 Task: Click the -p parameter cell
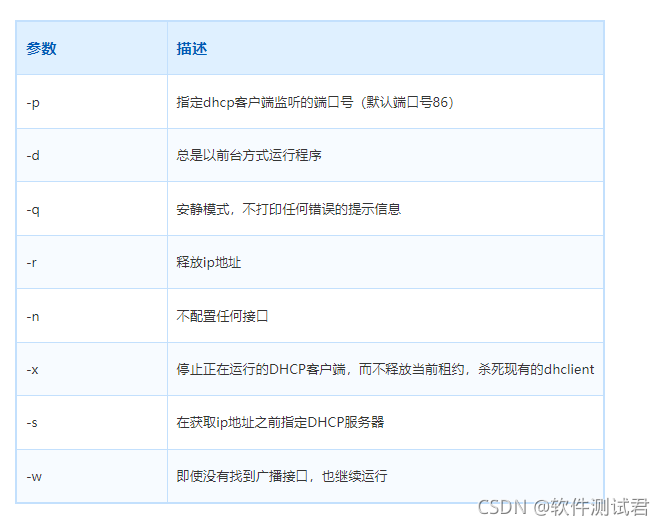click(92, 102)
